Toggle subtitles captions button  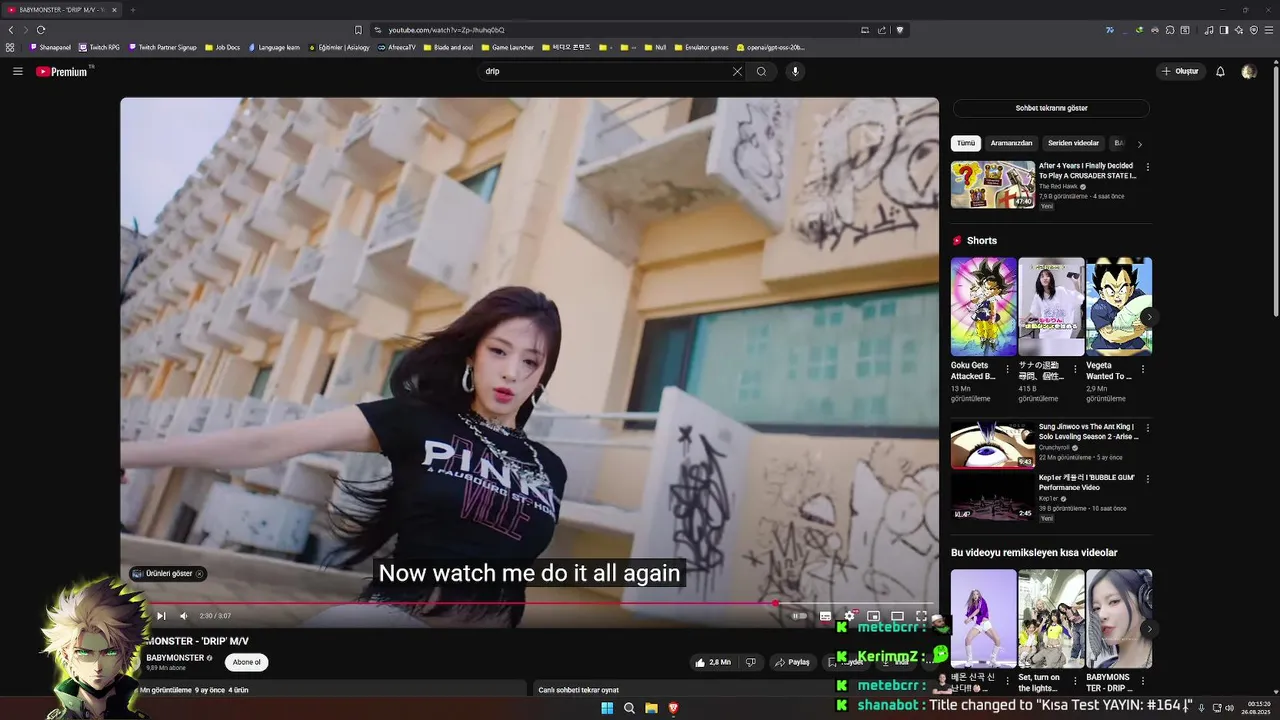pyautogui.click(x=825, y=616)
